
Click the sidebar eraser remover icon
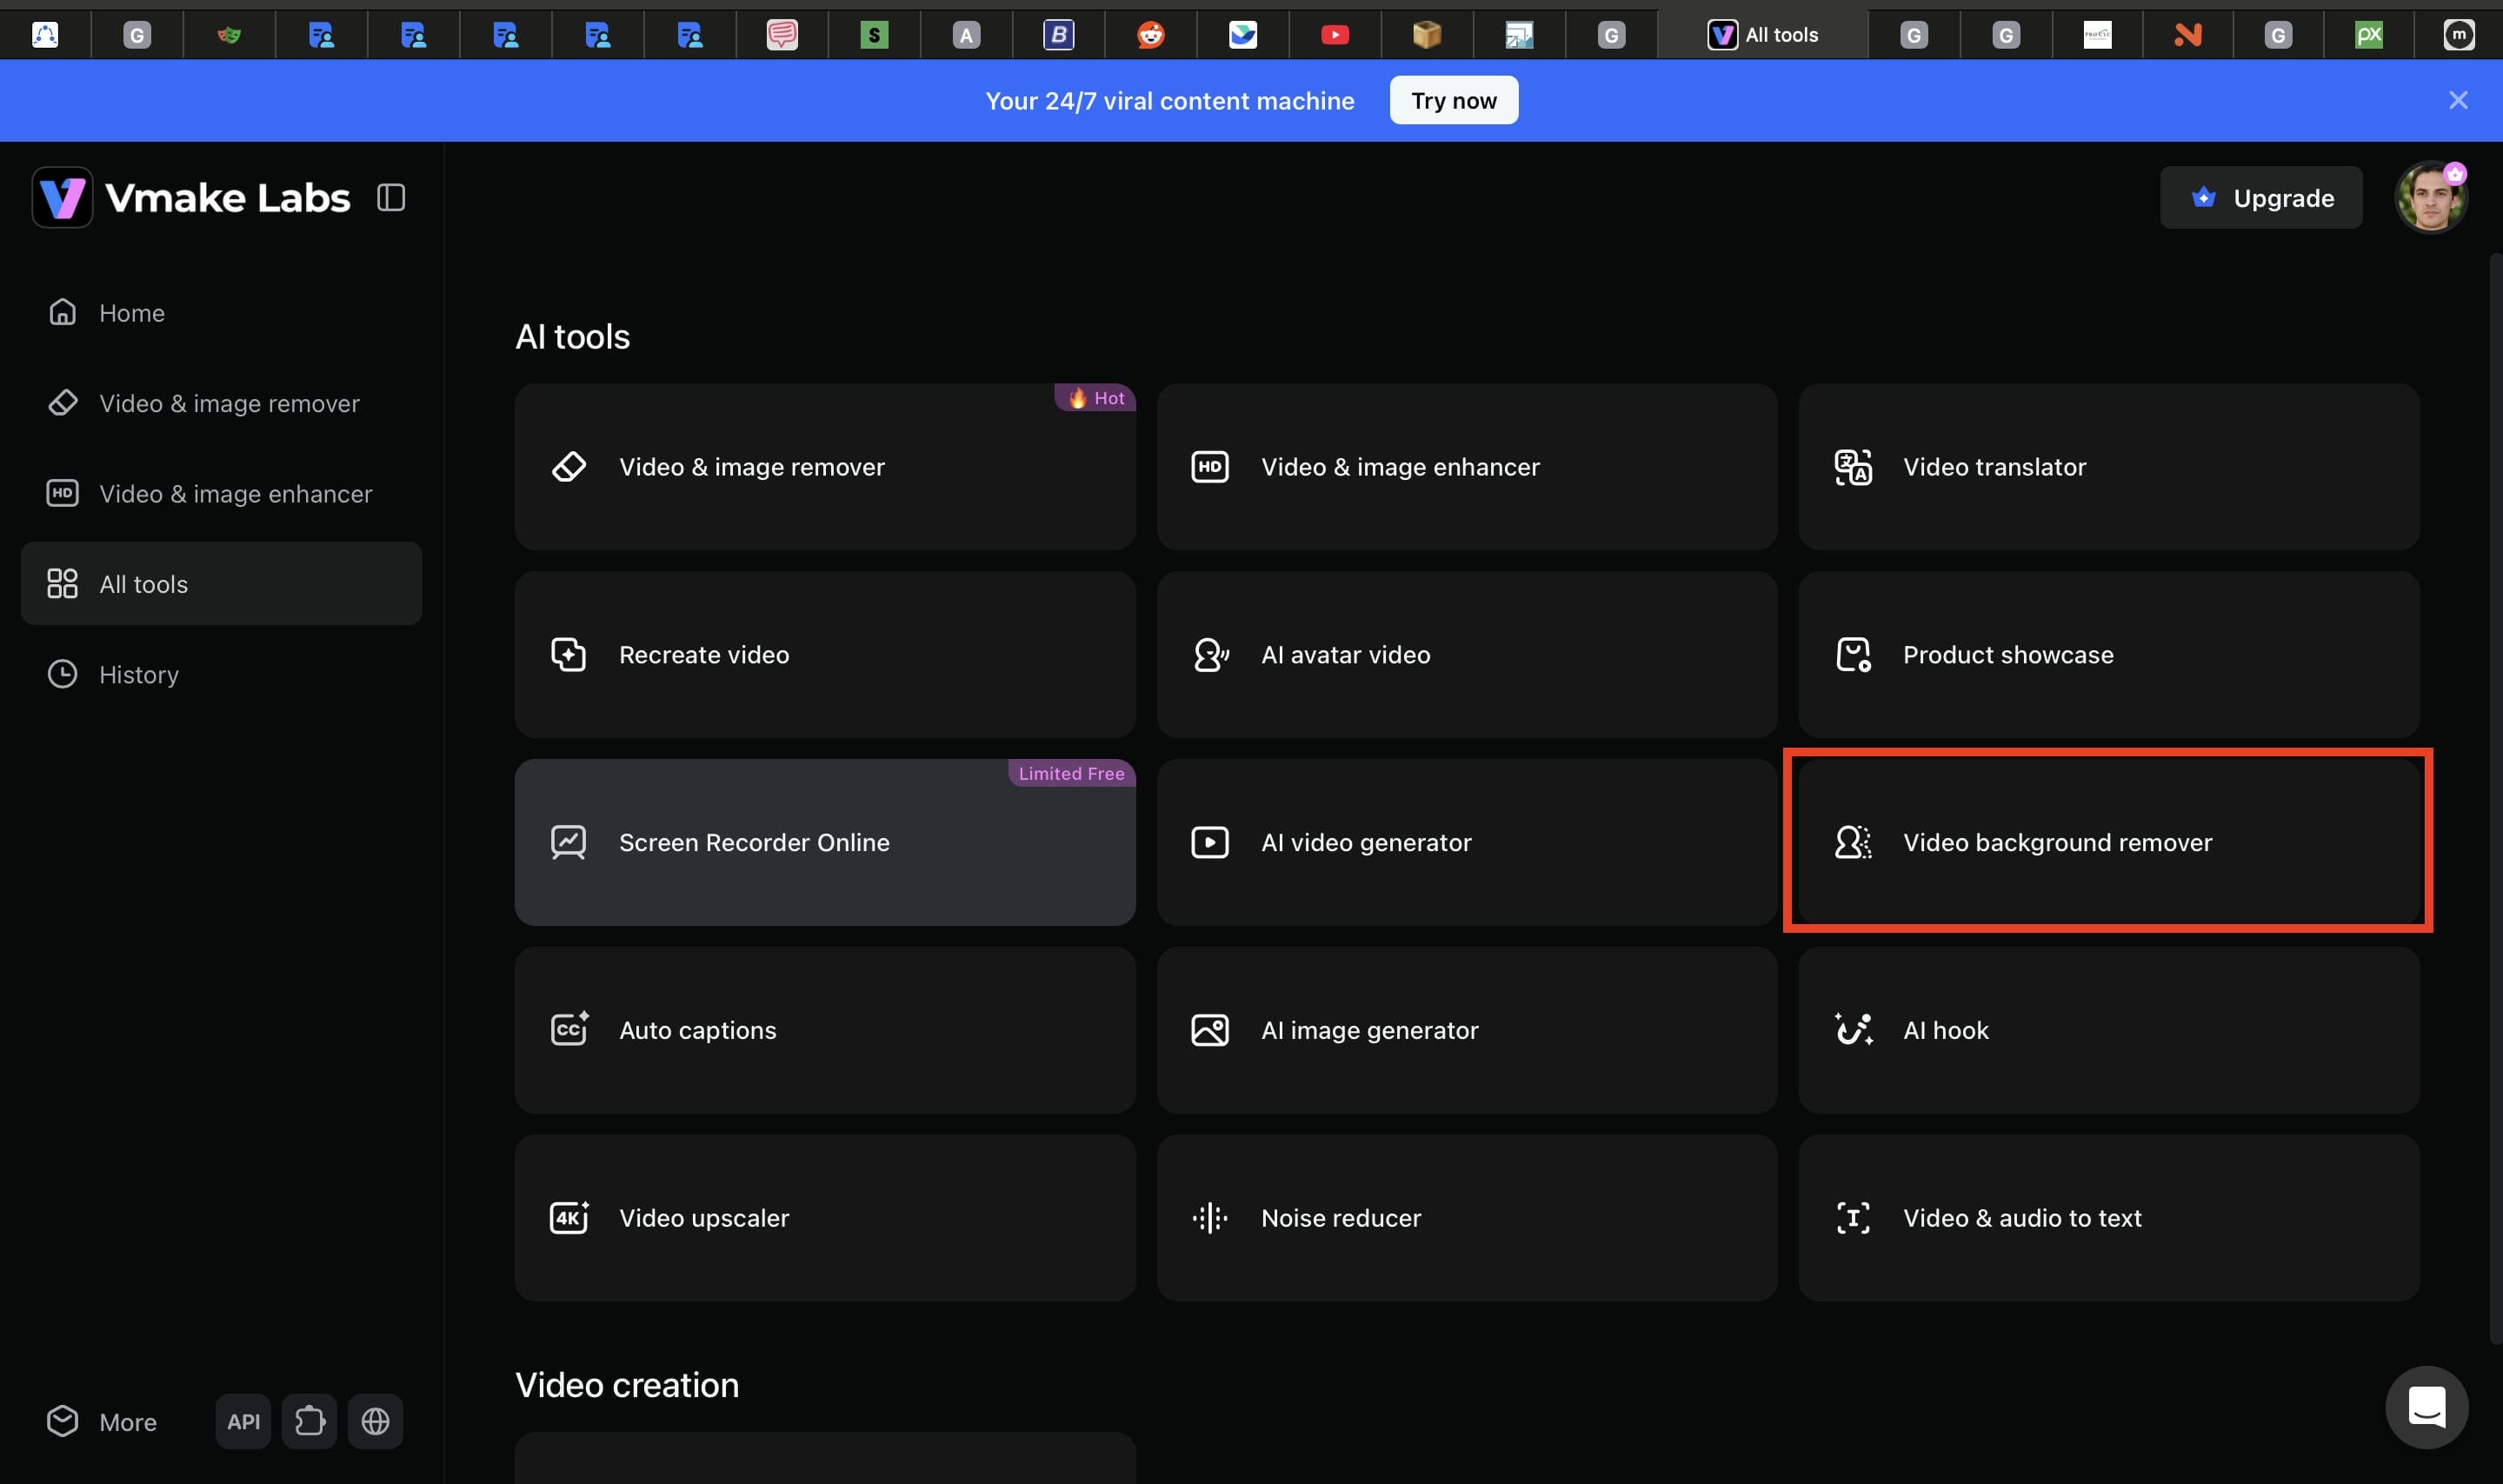click(x=62, y=402)
